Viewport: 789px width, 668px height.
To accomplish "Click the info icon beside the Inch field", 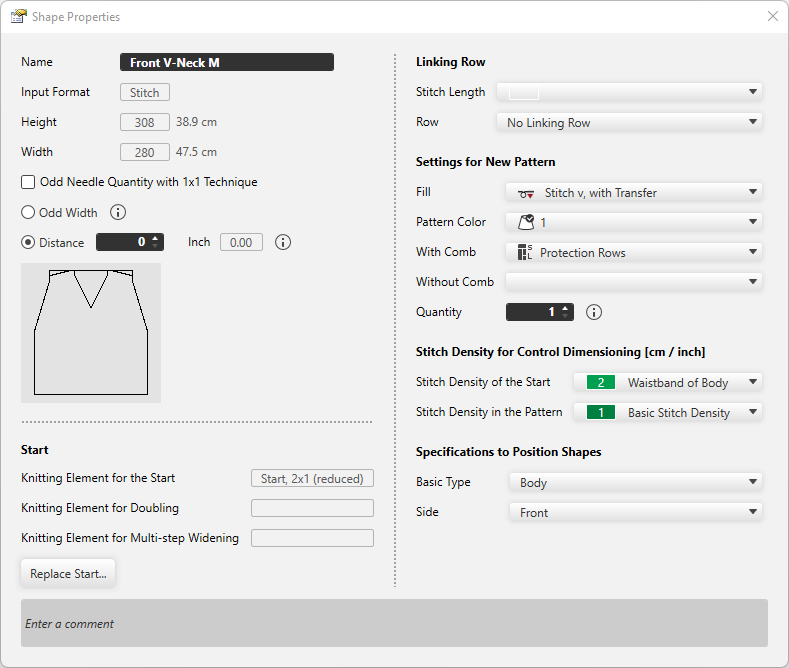I will 283,242.
